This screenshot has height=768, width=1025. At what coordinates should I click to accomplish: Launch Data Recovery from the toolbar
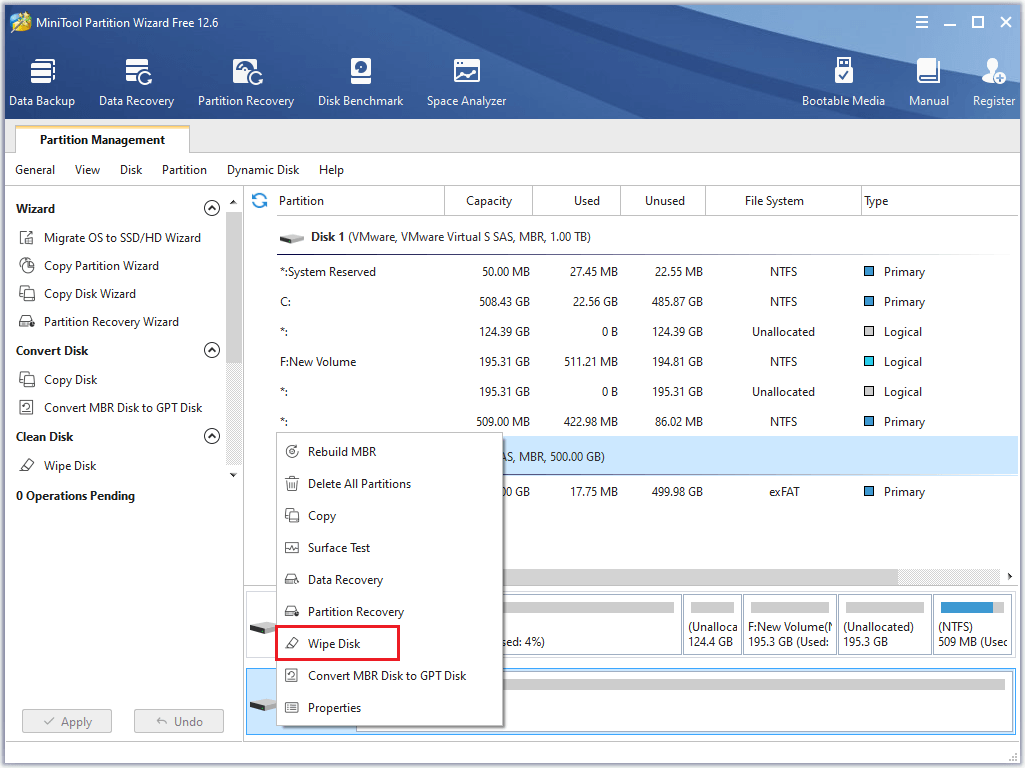137,82
